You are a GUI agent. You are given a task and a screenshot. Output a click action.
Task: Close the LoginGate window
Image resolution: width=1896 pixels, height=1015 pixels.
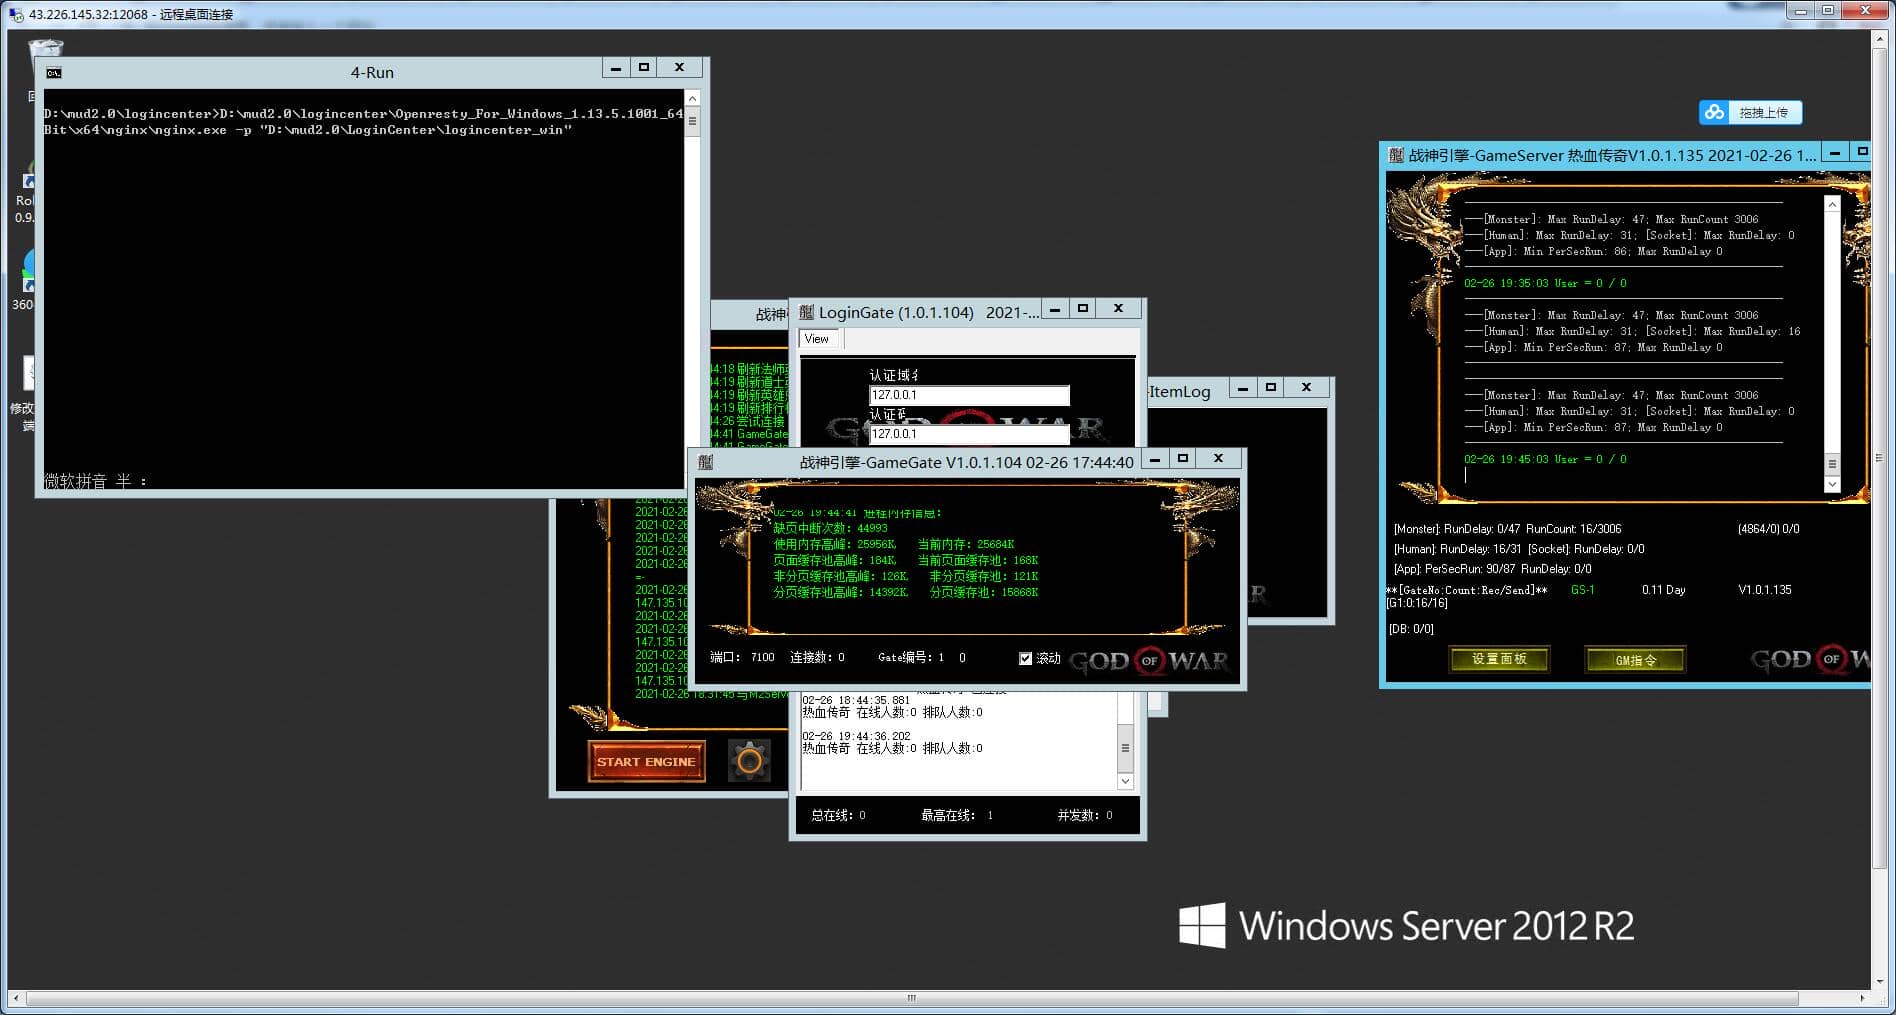pyautogui.click(x=1119, y=309)
